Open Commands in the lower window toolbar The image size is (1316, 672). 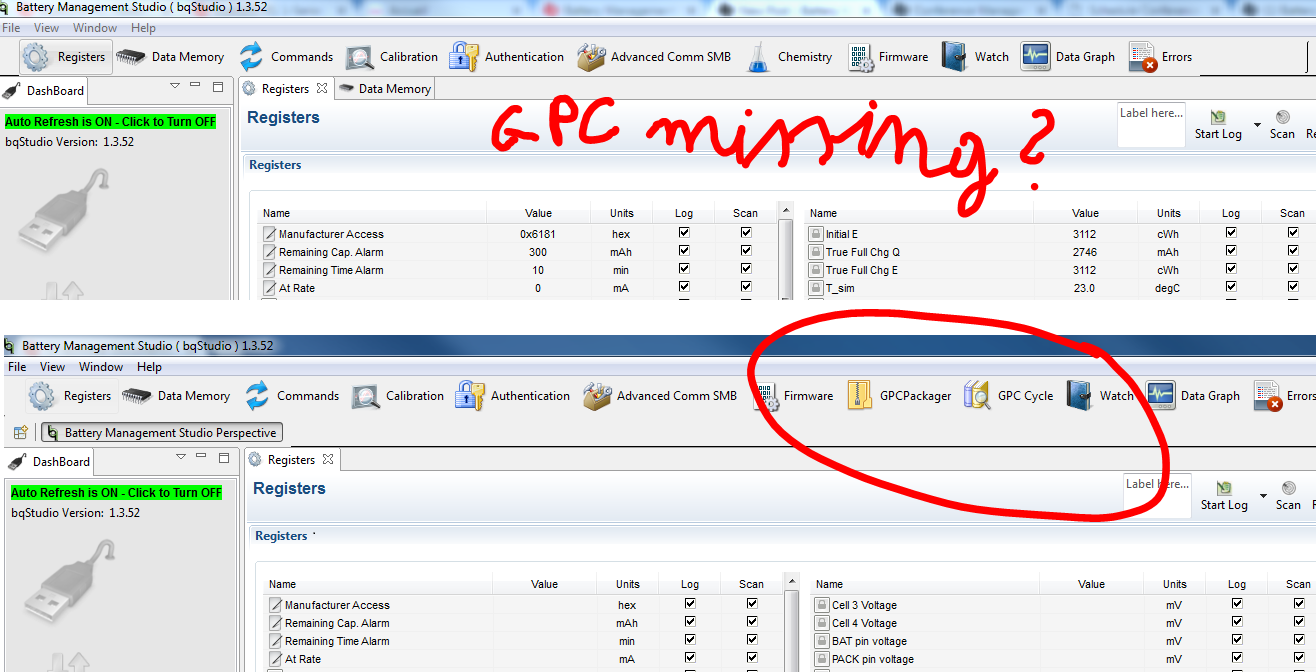click(x=292, y=396)
